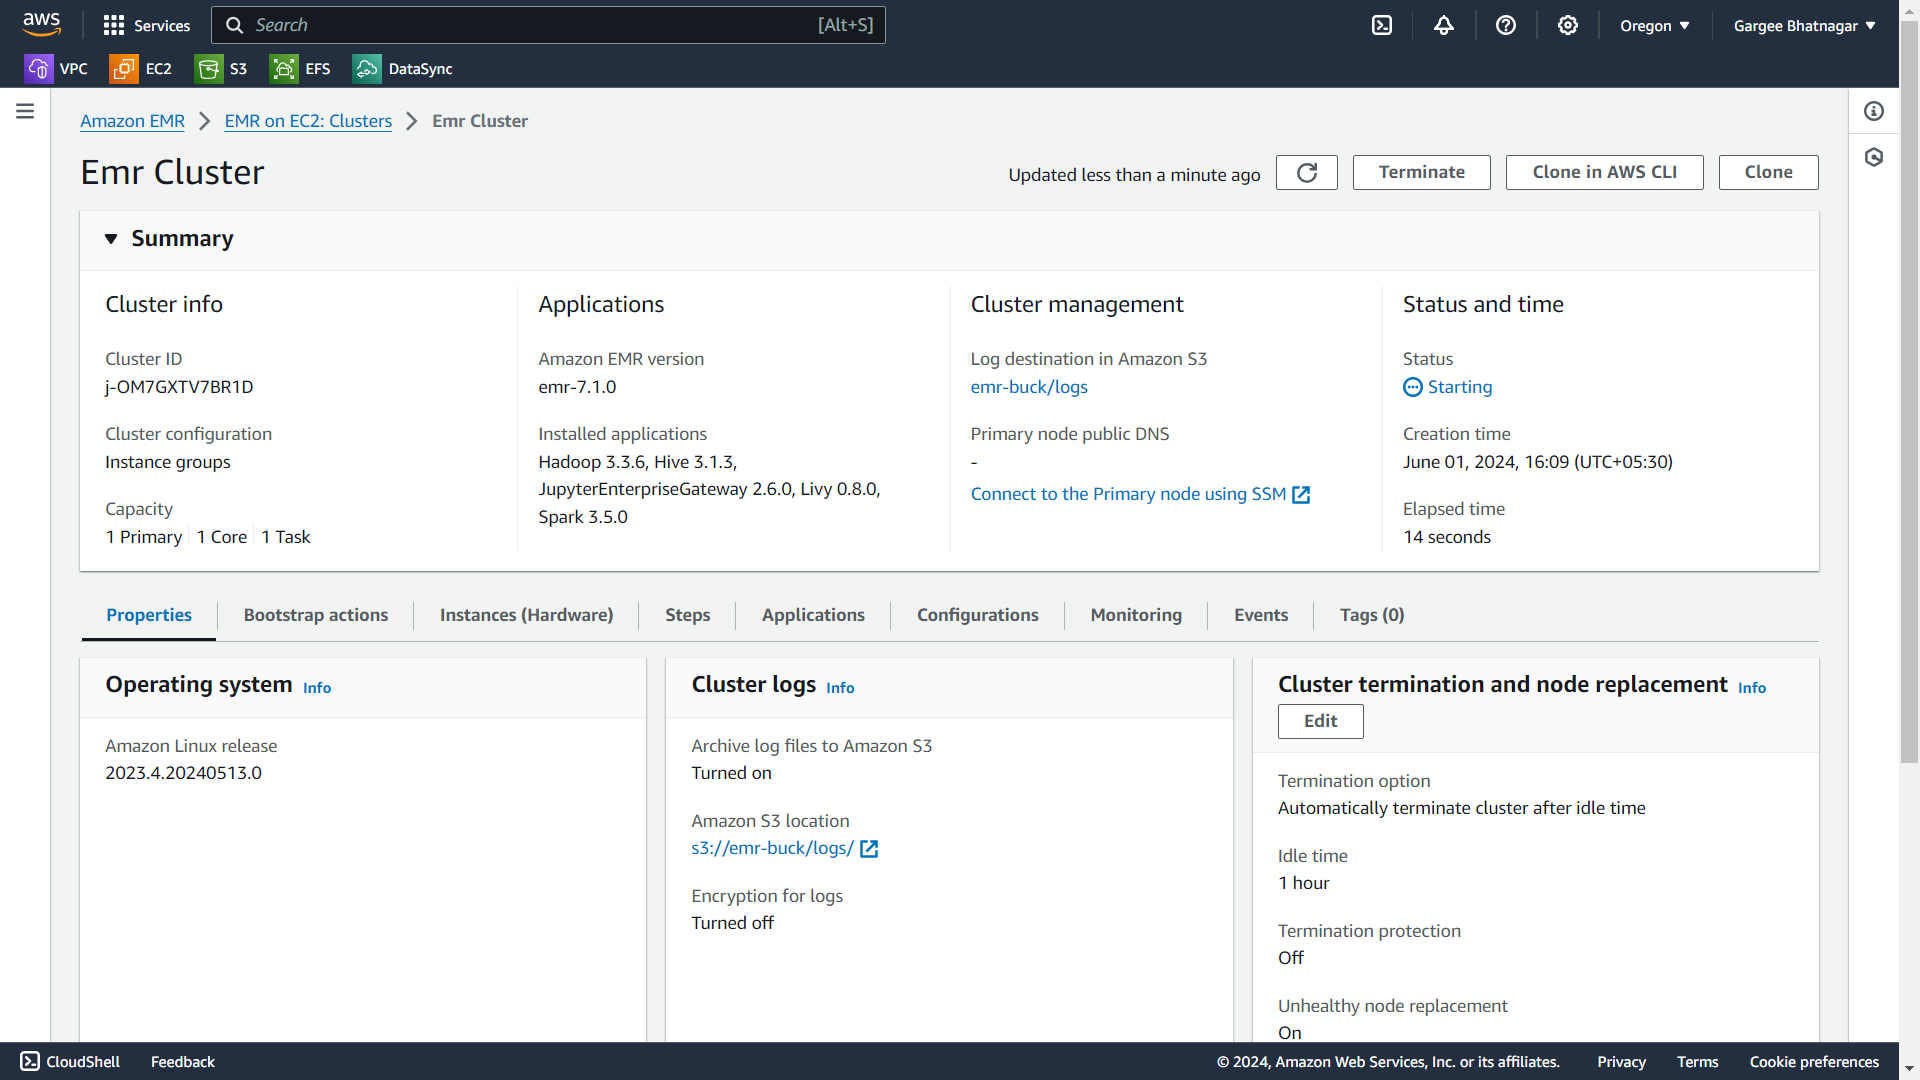The width and height of the screenshot is (1920, 1080).
Task: Click the AWS console search field
Action: tap(530, 25)
